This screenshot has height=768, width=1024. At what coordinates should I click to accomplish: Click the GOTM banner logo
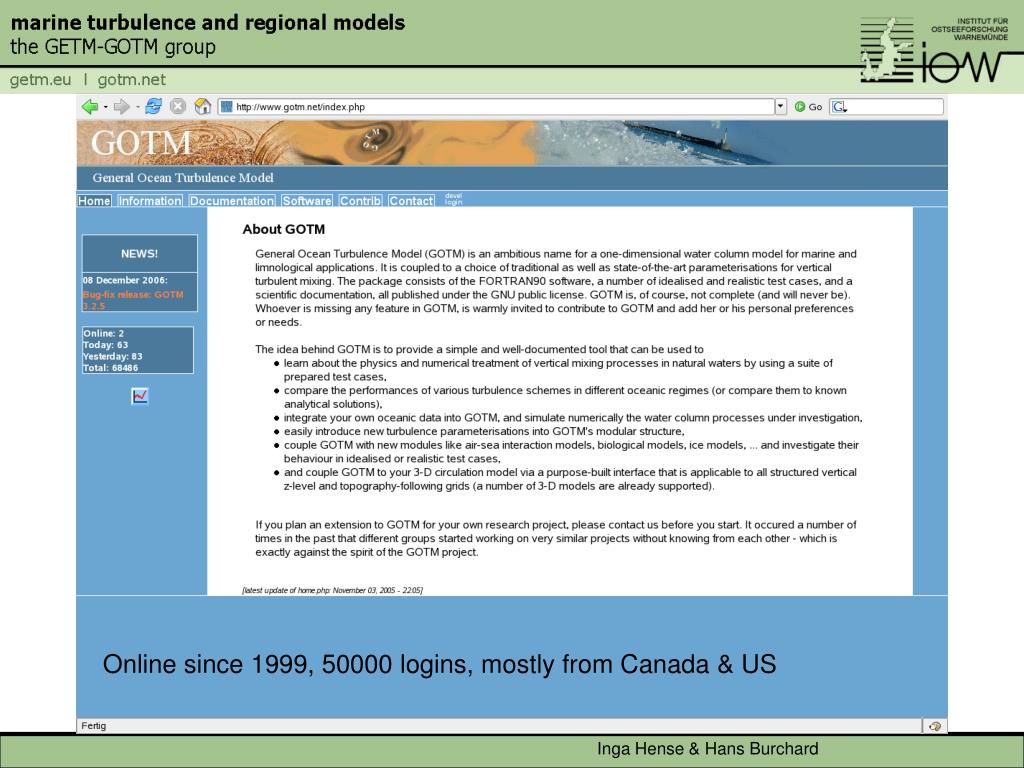pyautogui.click(x=141, y=143)
